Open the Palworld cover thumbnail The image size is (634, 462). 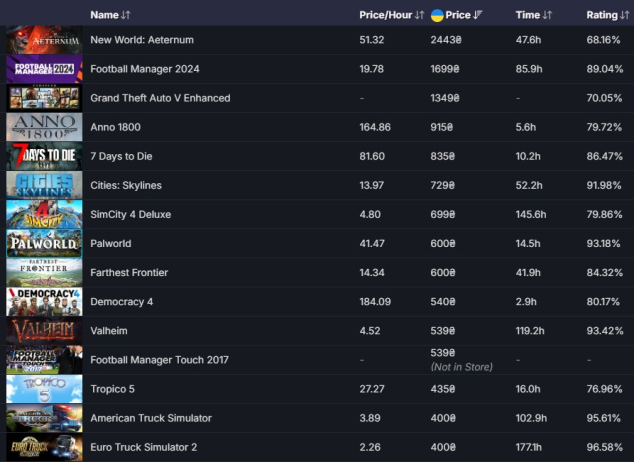tap(44, 243)
